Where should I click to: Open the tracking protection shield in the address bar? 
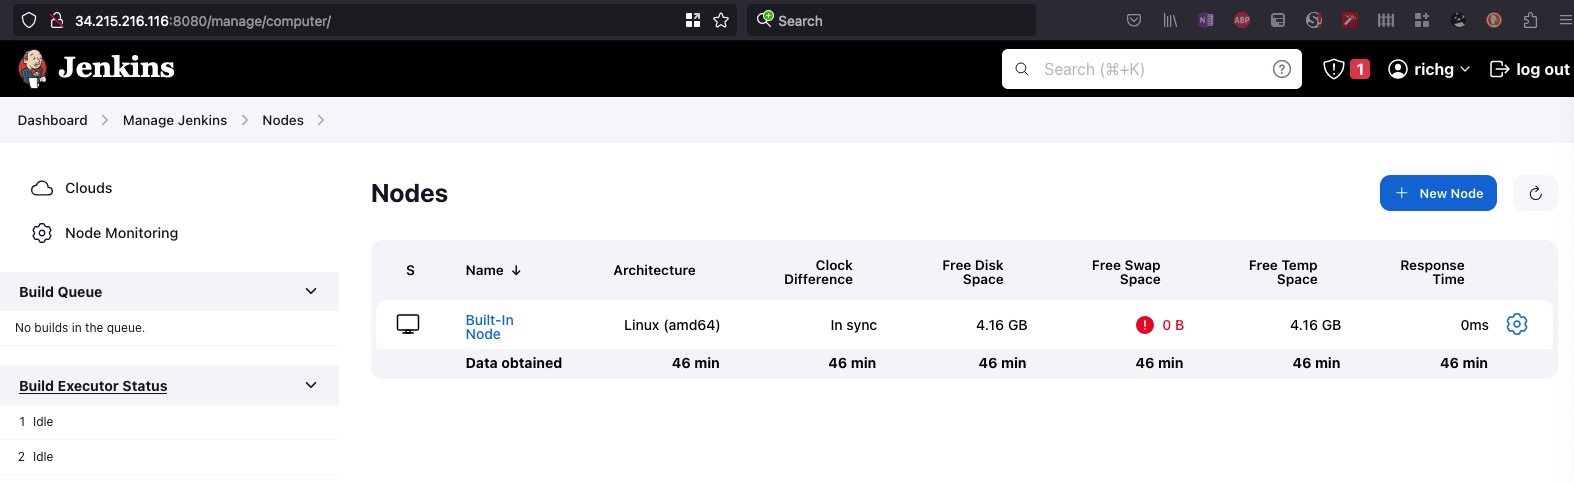click(x=28, y=20)
